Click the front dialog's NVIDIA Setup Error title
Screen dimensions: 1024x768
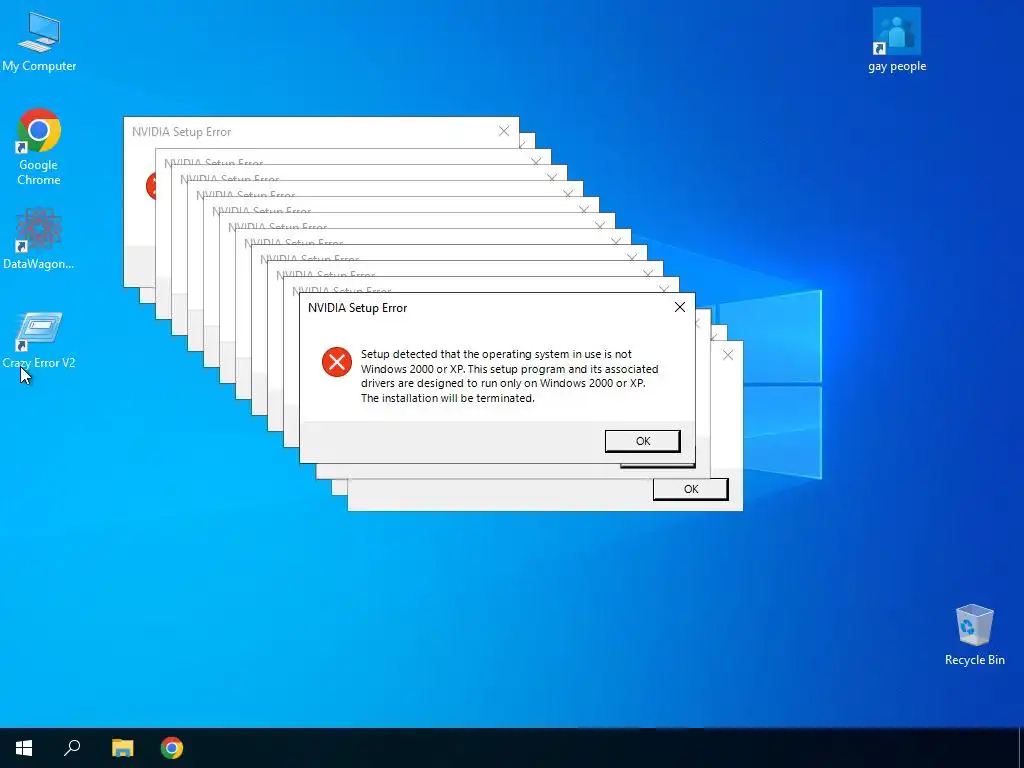coord(357,308)
